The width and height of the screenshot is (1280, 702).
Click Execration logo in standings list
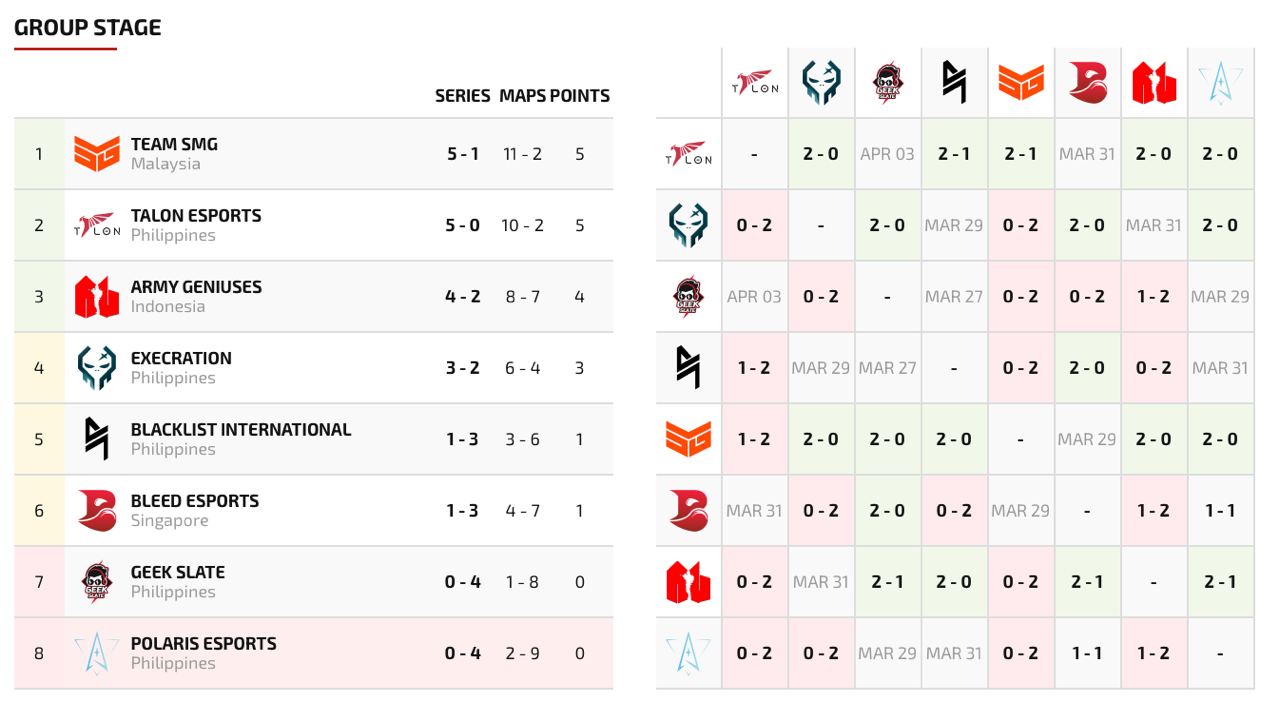pos(97,368)
